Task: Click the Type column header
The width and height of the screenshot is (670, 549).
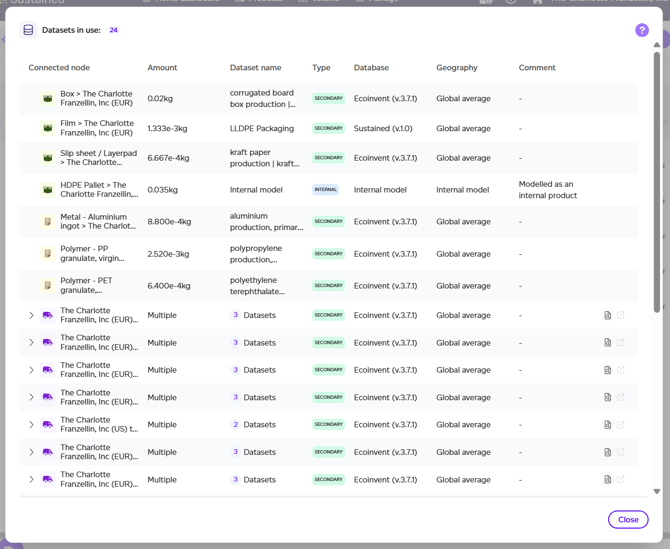Action: pyautogui.click(x=321, y=68)
